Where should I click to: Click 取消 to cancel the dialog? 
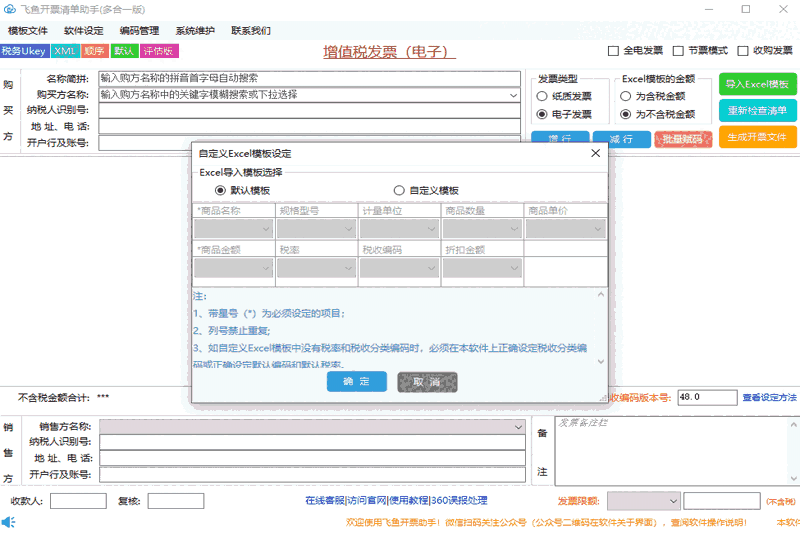[427, 382]
